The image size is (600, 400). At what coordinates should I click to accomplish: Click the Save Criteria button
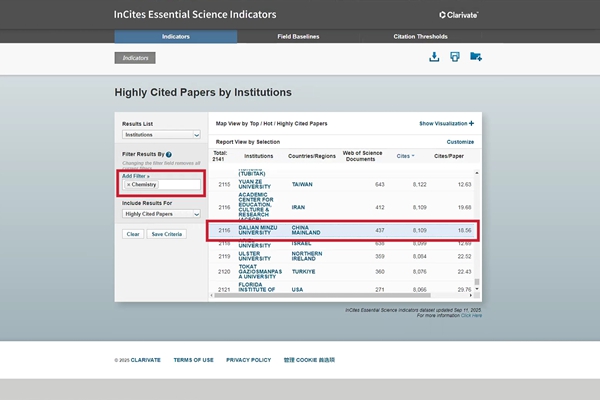pyautogui.click(x=166, y=234)
